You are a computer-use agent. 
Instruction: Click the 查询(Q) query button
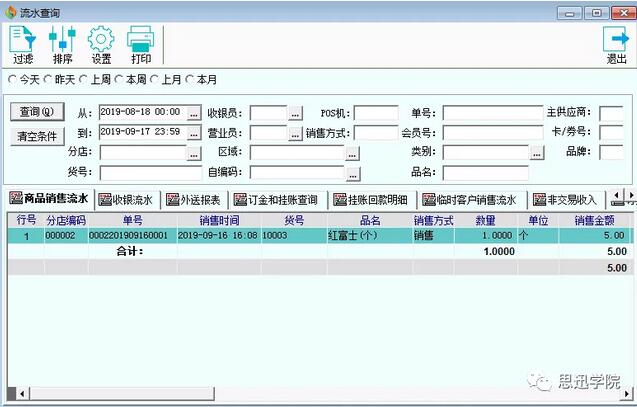tap(36, 112)
